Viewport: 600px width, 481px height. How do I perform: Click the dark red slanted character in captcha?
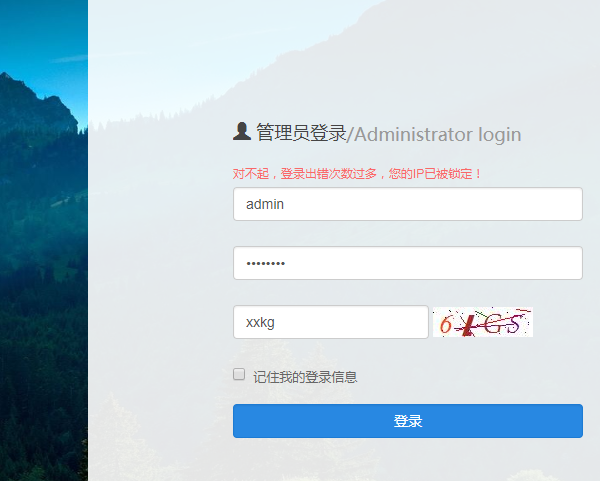(x=468, y=326)
